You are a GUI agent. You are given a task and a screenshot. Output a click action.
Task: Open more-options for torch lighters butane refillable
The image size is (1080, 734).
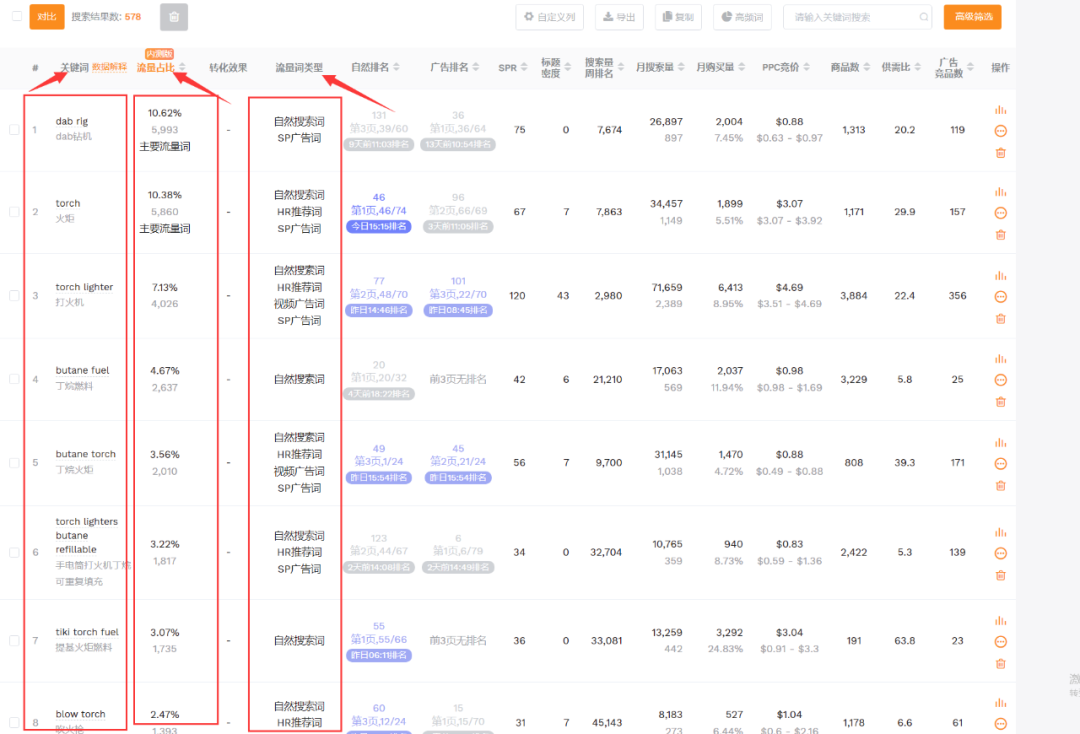click(x=1001, y=553)
